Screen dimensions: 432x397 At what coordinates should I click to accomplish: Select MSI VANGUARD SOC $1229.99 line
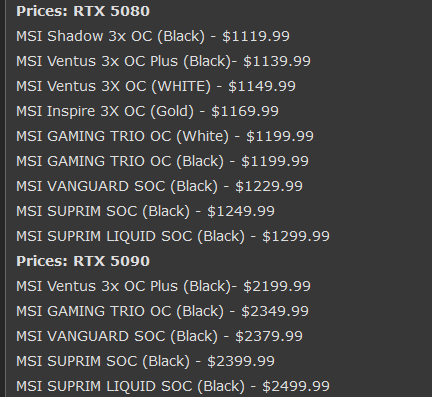159,186
